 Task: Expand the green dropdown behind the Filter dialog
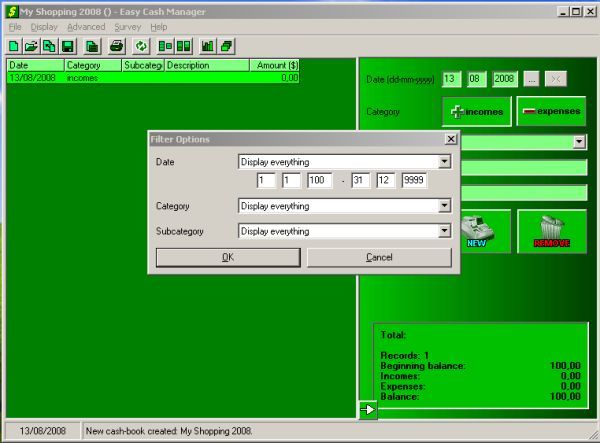[x=579, y=142]
